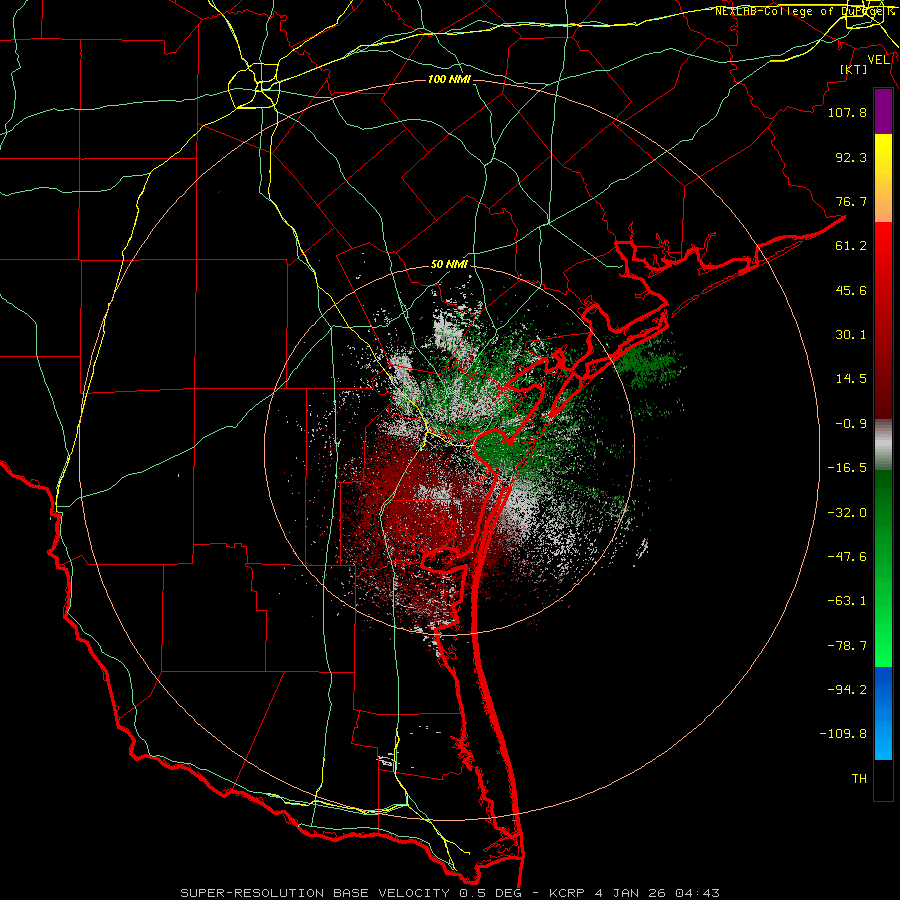
Task: Click the -109.8 velocity scale value
Action: [843, 734]
